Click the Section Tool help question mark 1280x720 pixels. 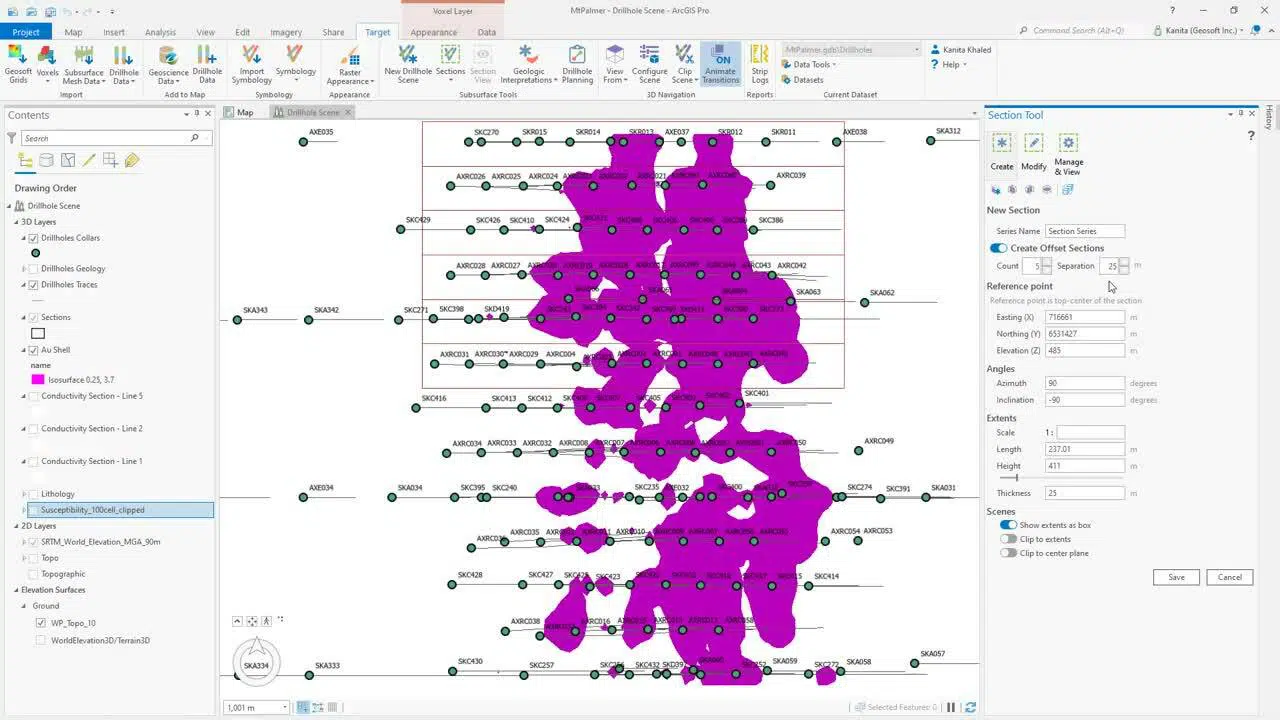[x=1251, y=135]
